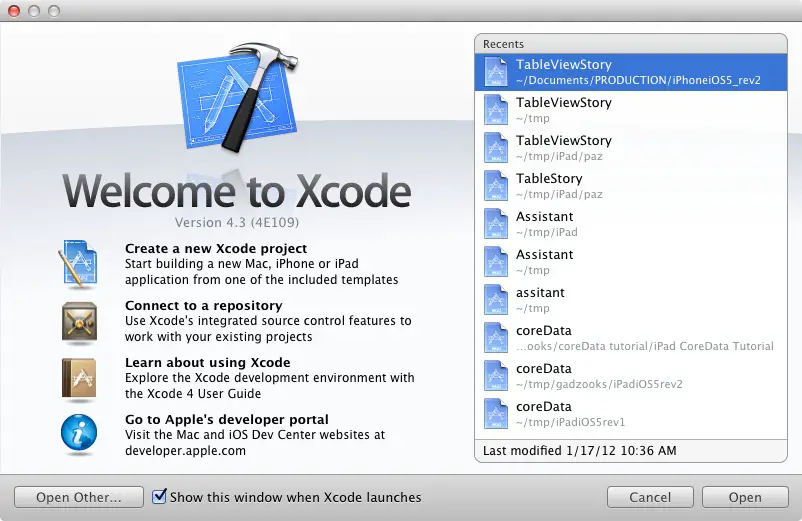Select Assistant project in ~/tmp/iPad
Screen dimensions: 802x521
pyautogui.click(x=545, y=224)
